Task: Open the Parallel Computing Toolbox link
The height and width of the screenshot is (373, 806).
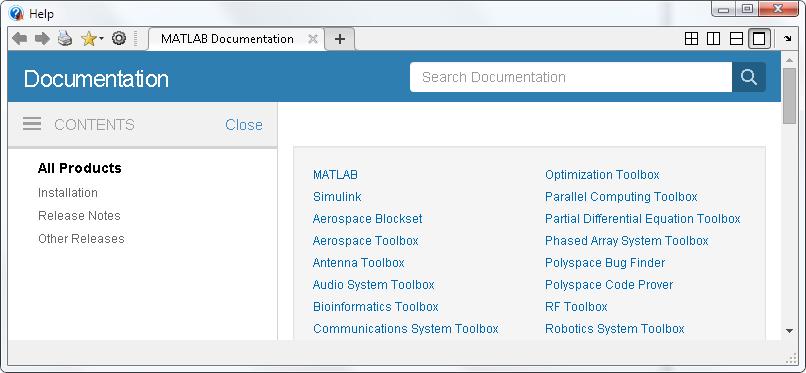Action: pos(621,197)
